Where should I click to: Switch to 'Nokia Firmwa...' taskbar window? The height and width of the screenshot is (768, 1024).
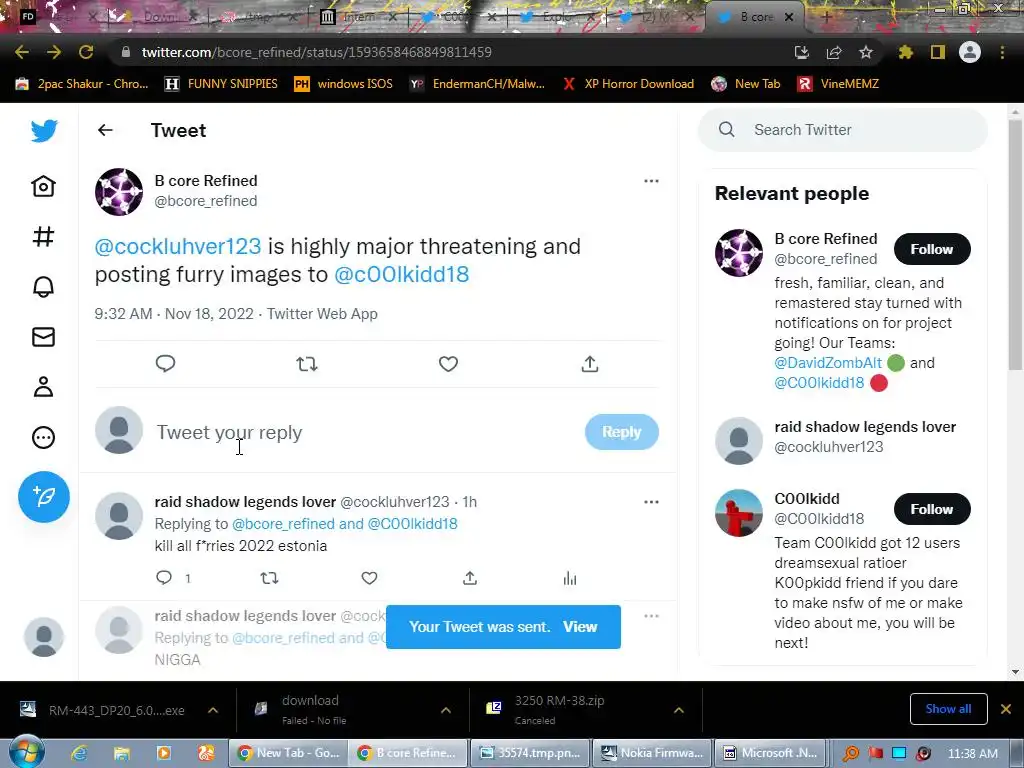(x=652, y=753)
